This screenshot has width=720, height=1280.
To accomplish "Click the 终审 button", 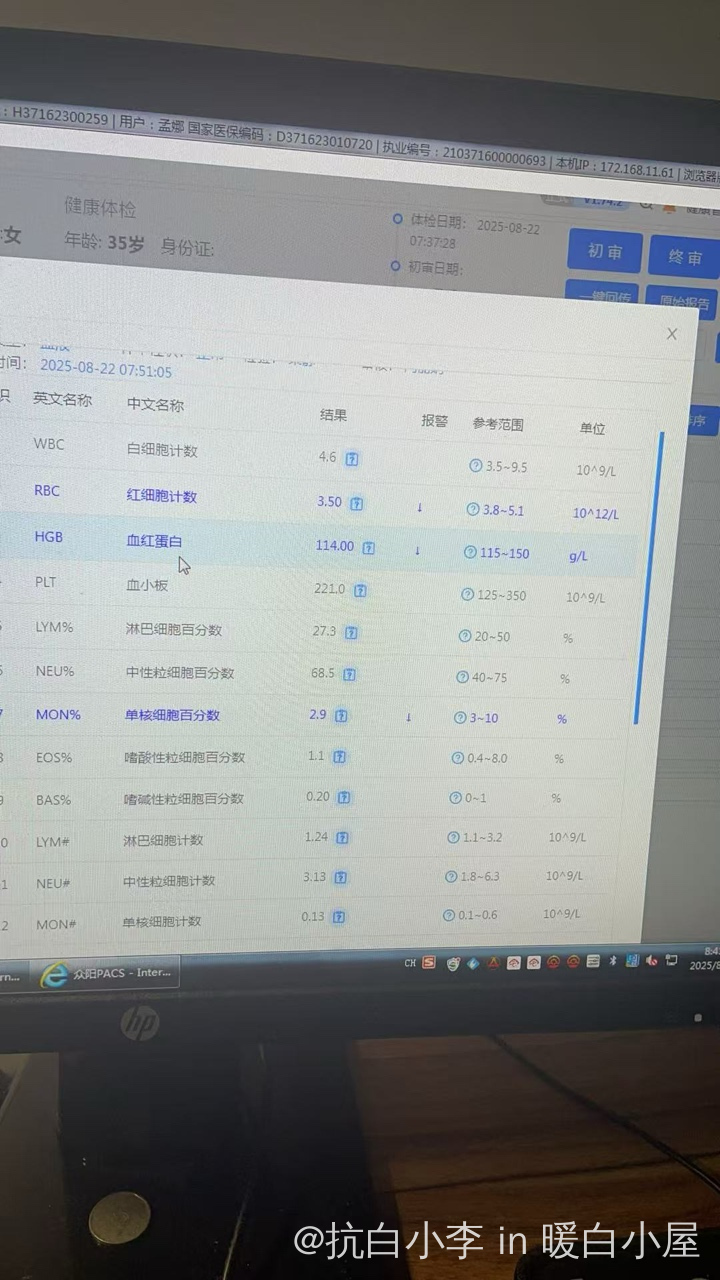I will click(685, 257).
